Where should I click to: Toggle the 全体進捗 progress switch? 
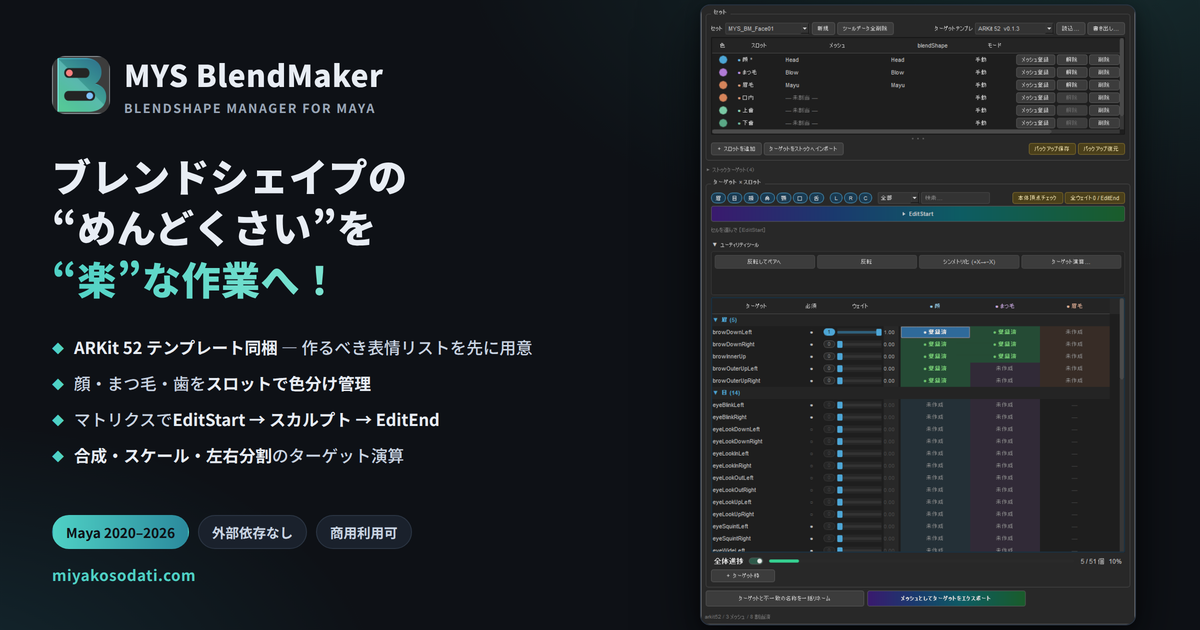[x=756, y=561]
